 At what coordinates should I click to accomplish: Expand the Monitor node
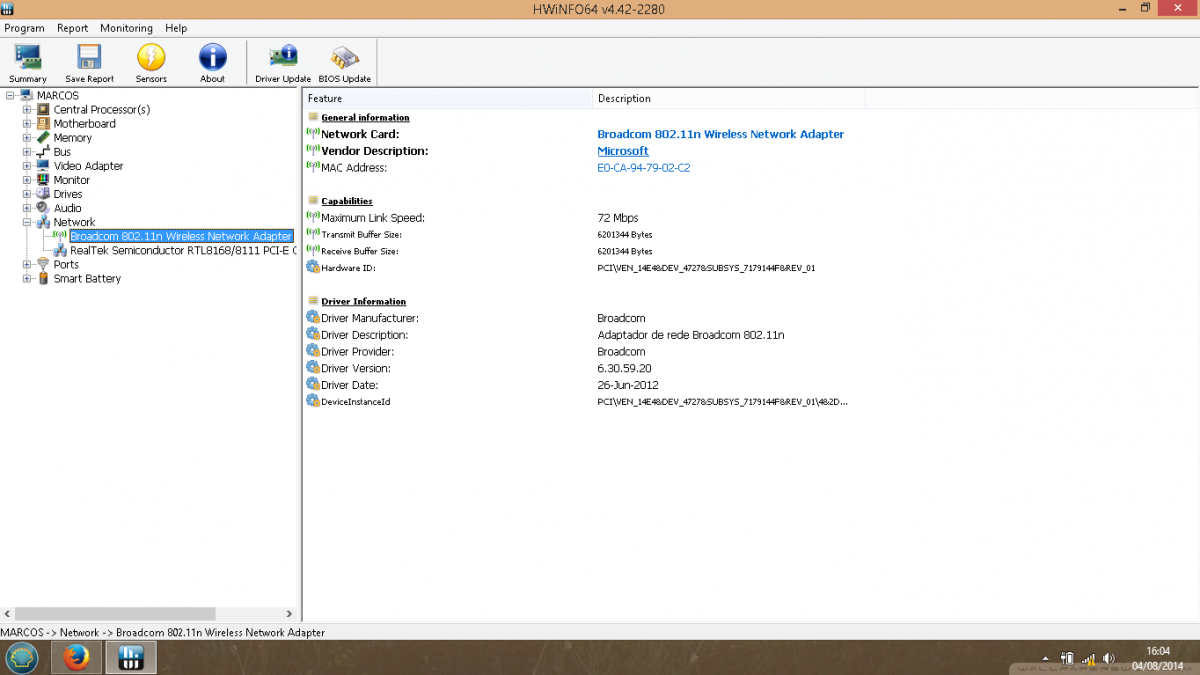[x=28, y=180]
